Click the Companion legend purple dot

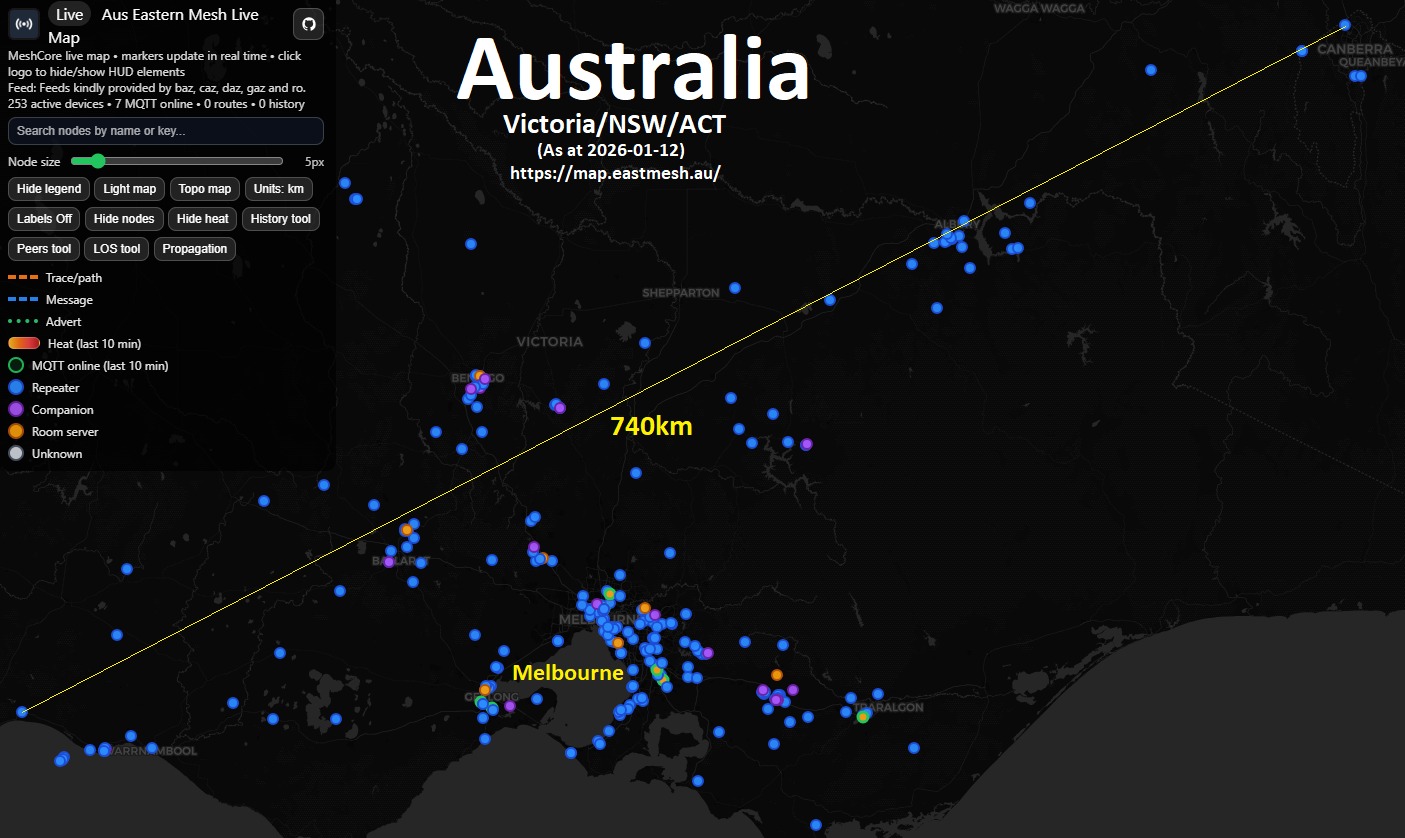16,410
